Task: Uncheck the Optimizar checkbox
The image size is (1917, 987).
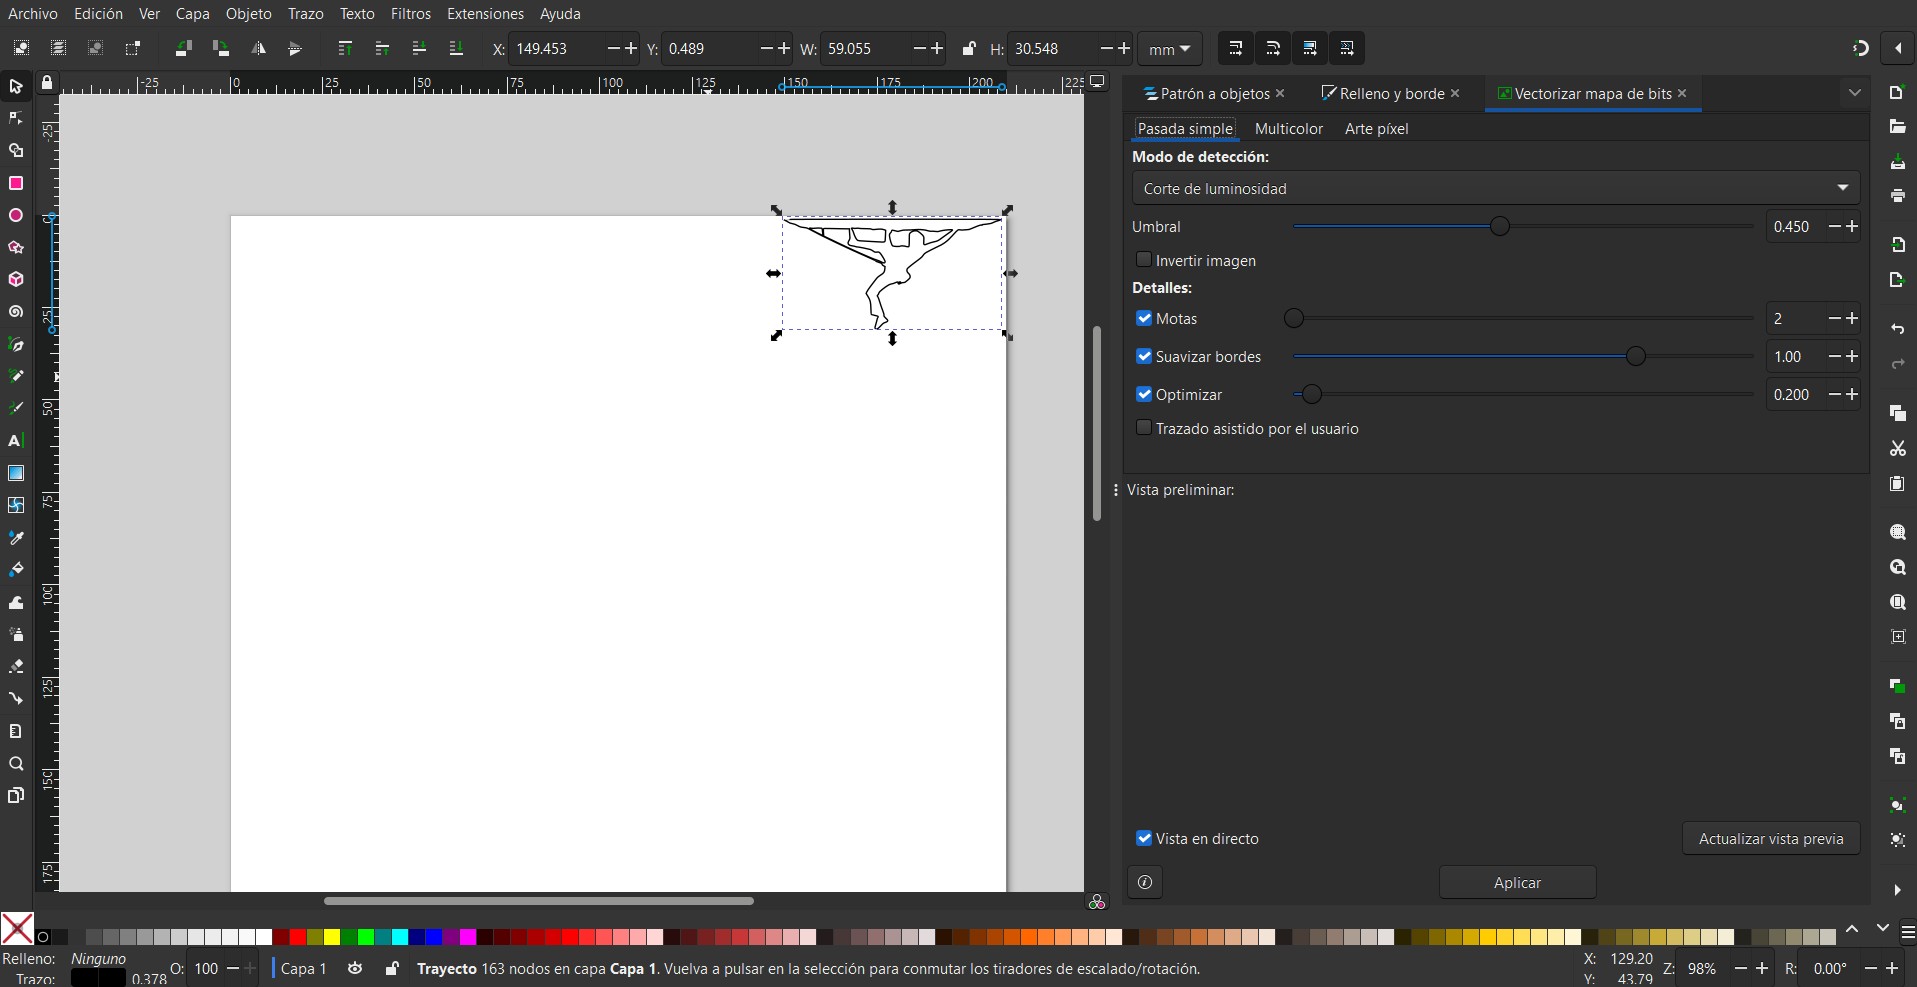Action: click(1144, 394)
